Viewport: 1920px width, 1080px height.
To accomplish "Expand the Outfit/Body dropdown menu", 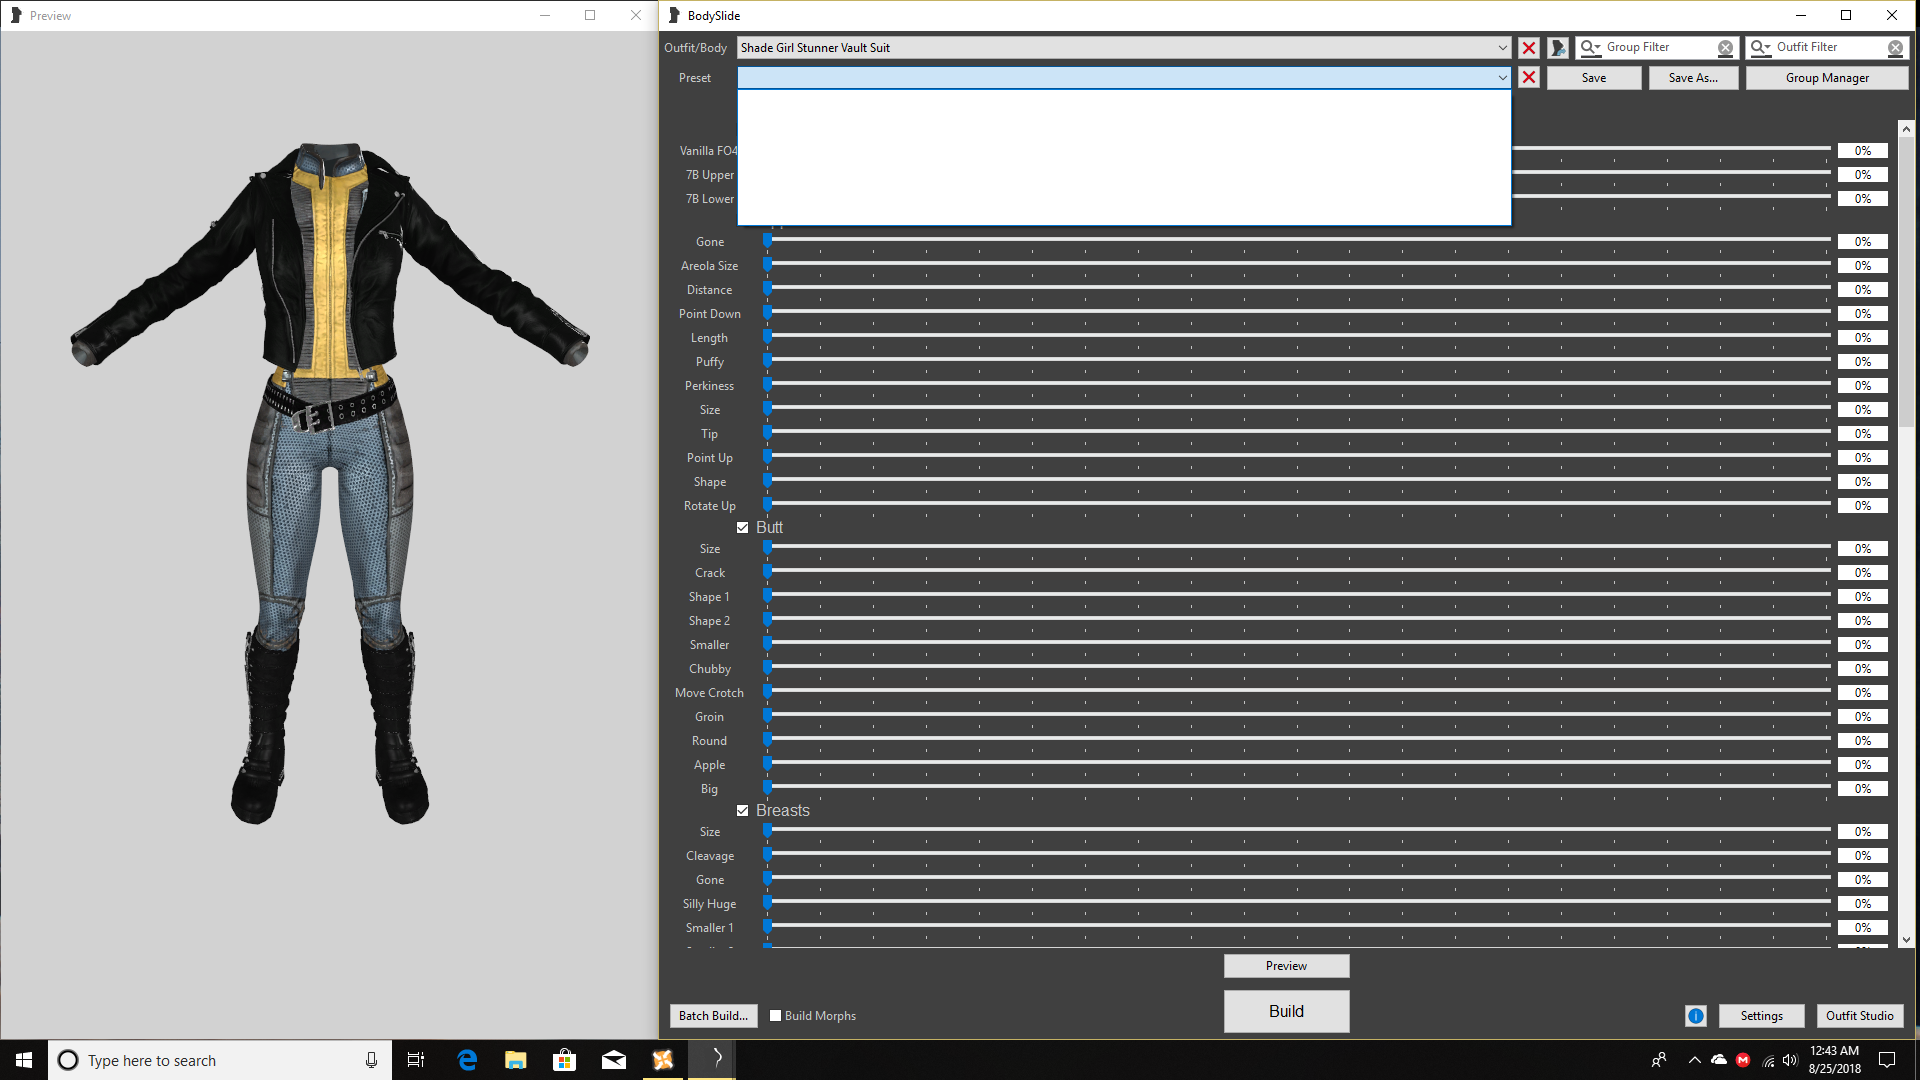I will click(1503, 47).
